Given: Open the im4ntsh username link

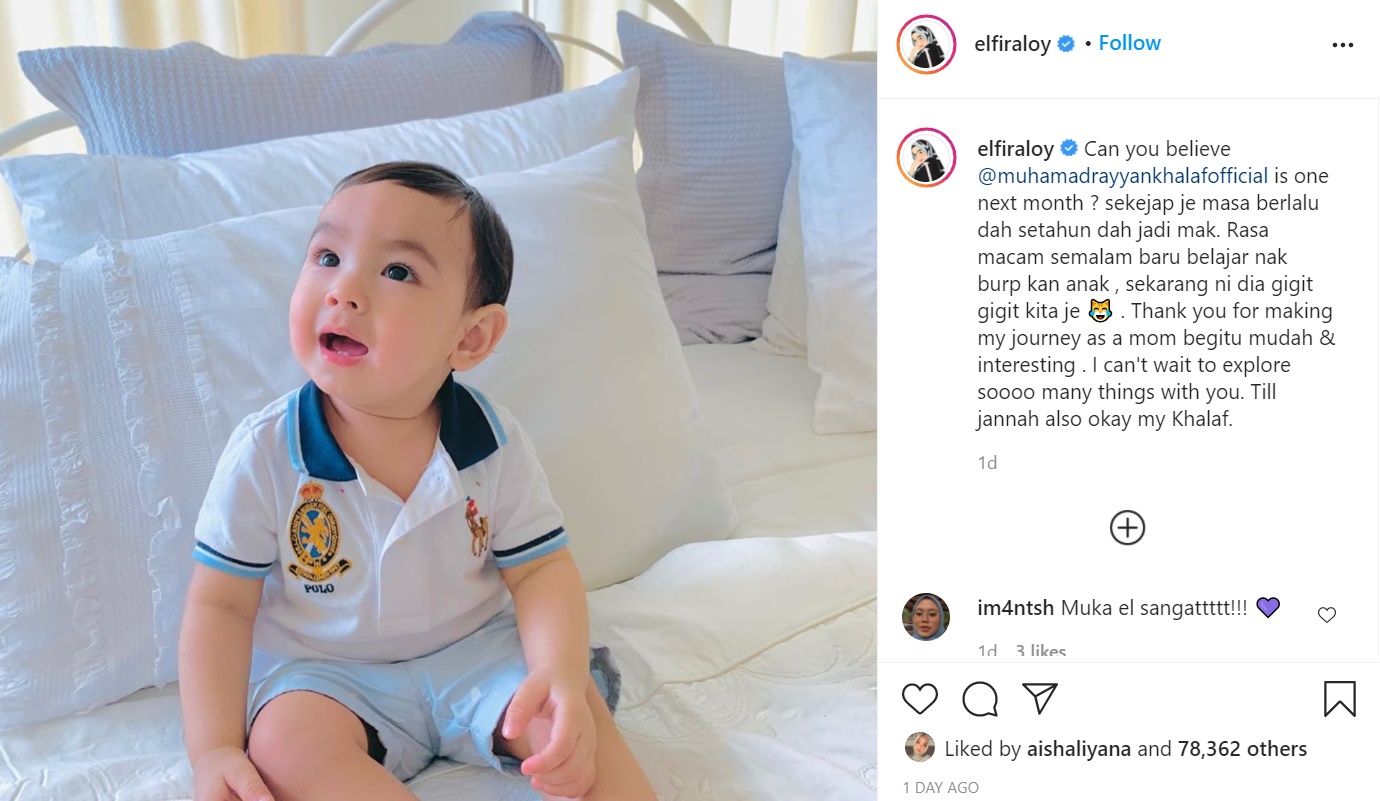Looking at the screenshot, I should click(x=1014, y=608).
